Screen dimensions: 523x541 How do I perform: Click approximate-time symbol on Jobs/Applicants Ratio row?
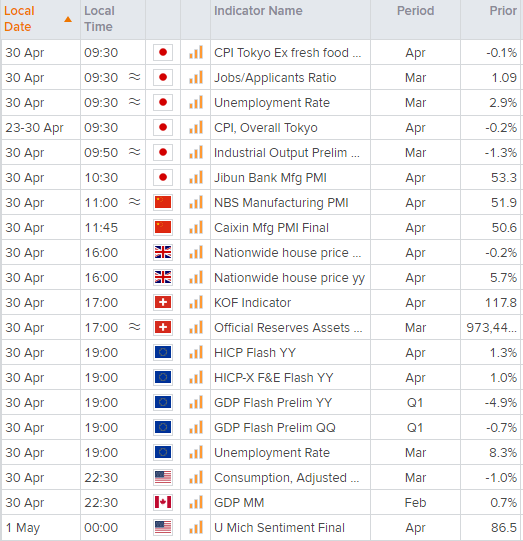click(x=135, y=77)
